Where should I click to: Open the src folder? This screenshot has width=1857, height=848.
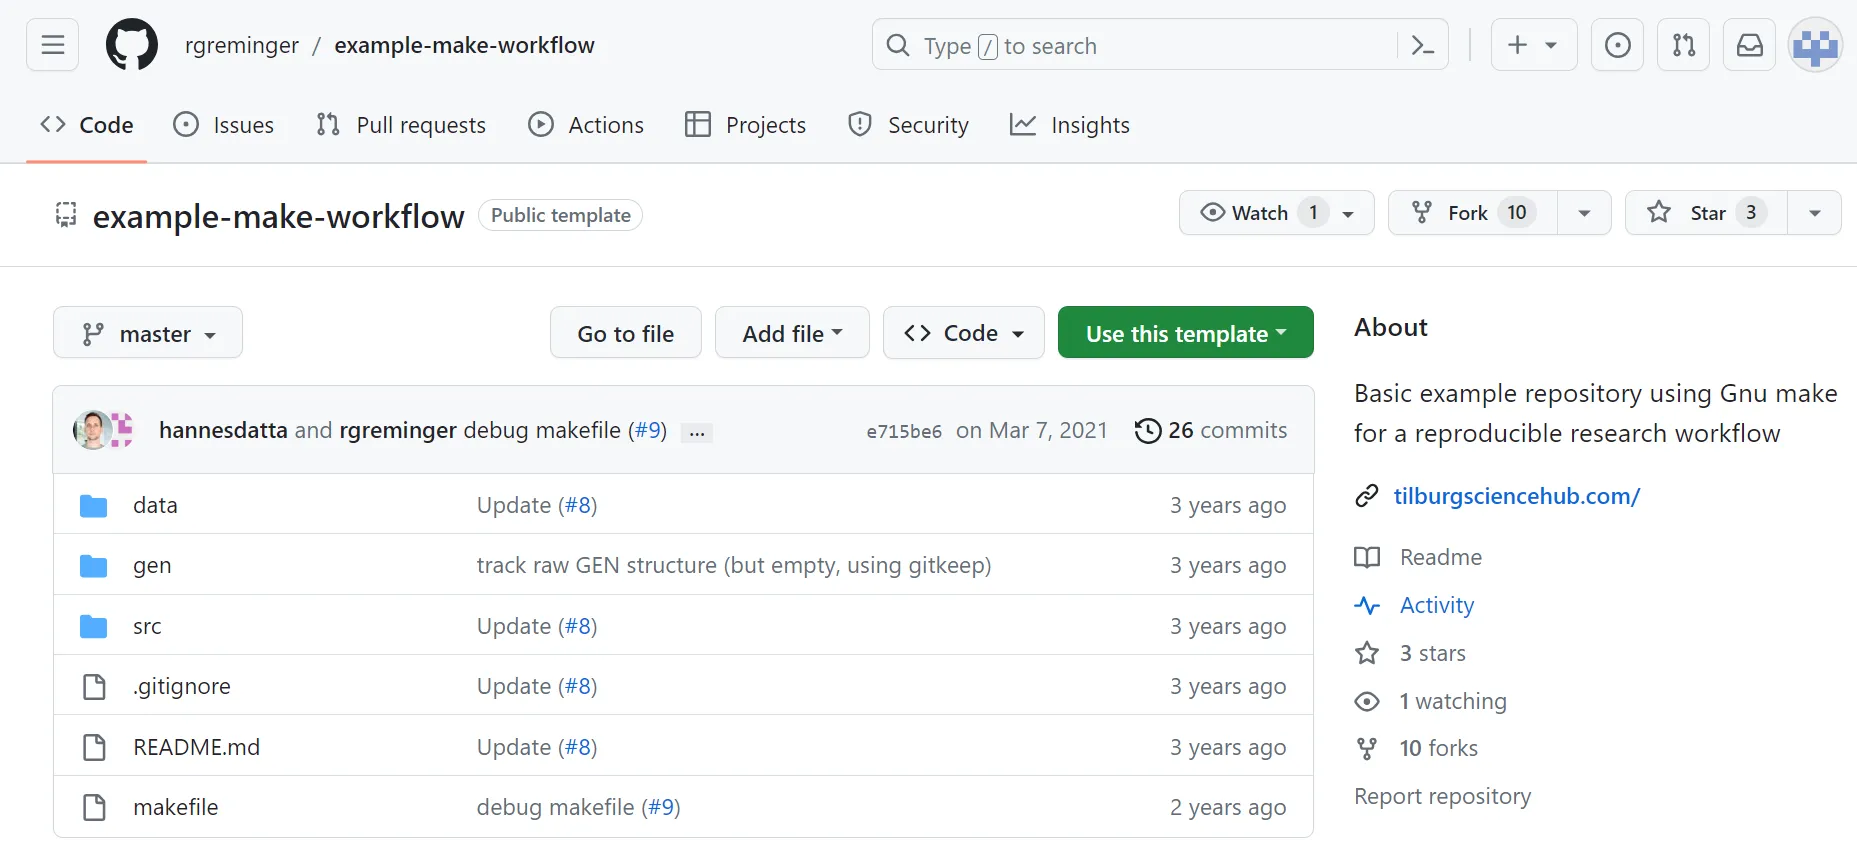click(147, 627)
